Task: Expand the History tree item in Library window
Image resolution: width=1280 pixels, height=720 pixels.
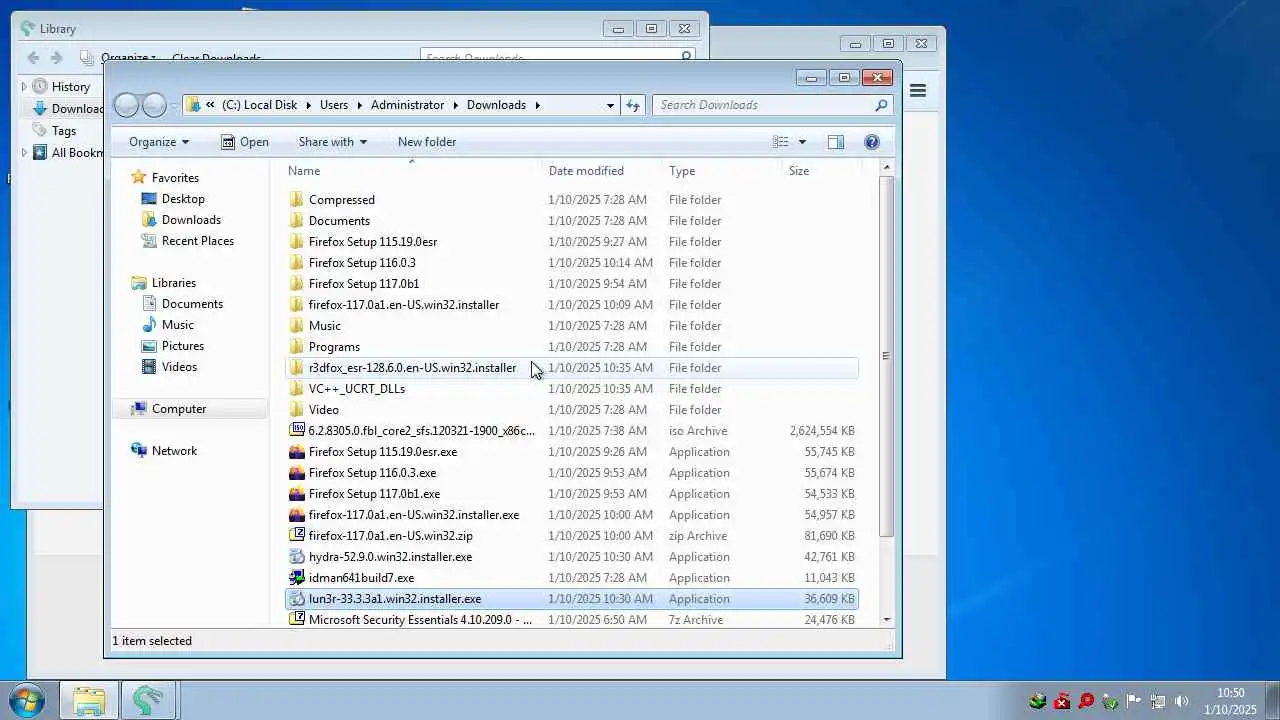Action: [25, 87]
